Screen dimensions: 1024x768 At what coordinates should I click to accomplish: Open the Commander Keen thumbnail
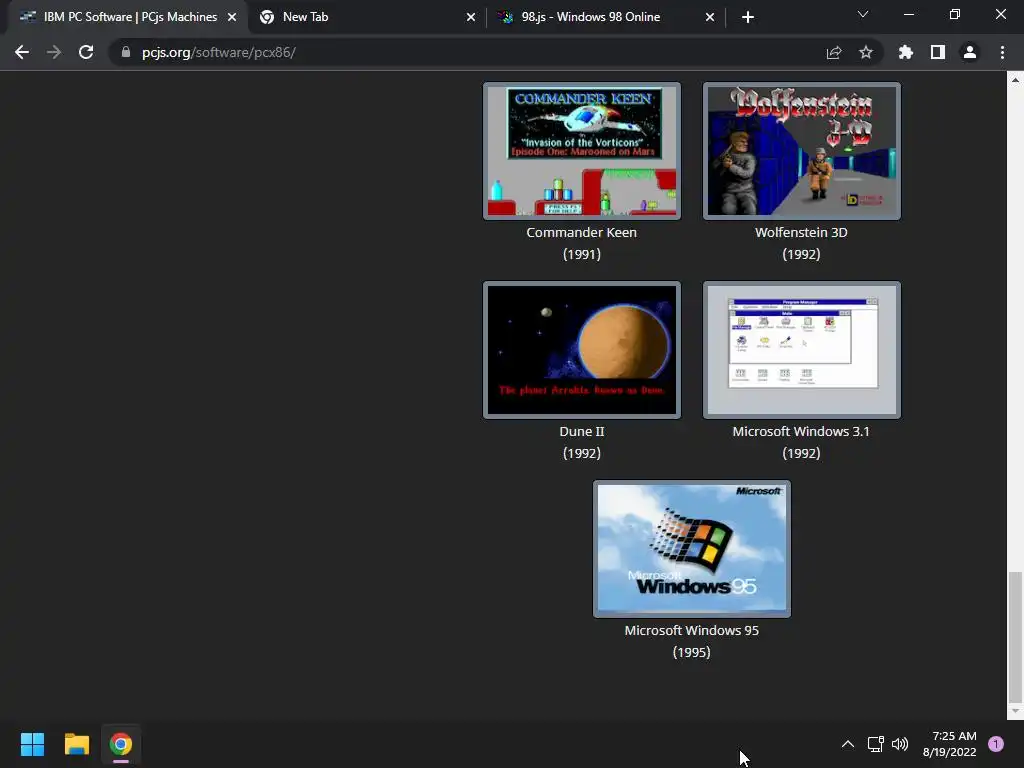[x=582, y=151]
